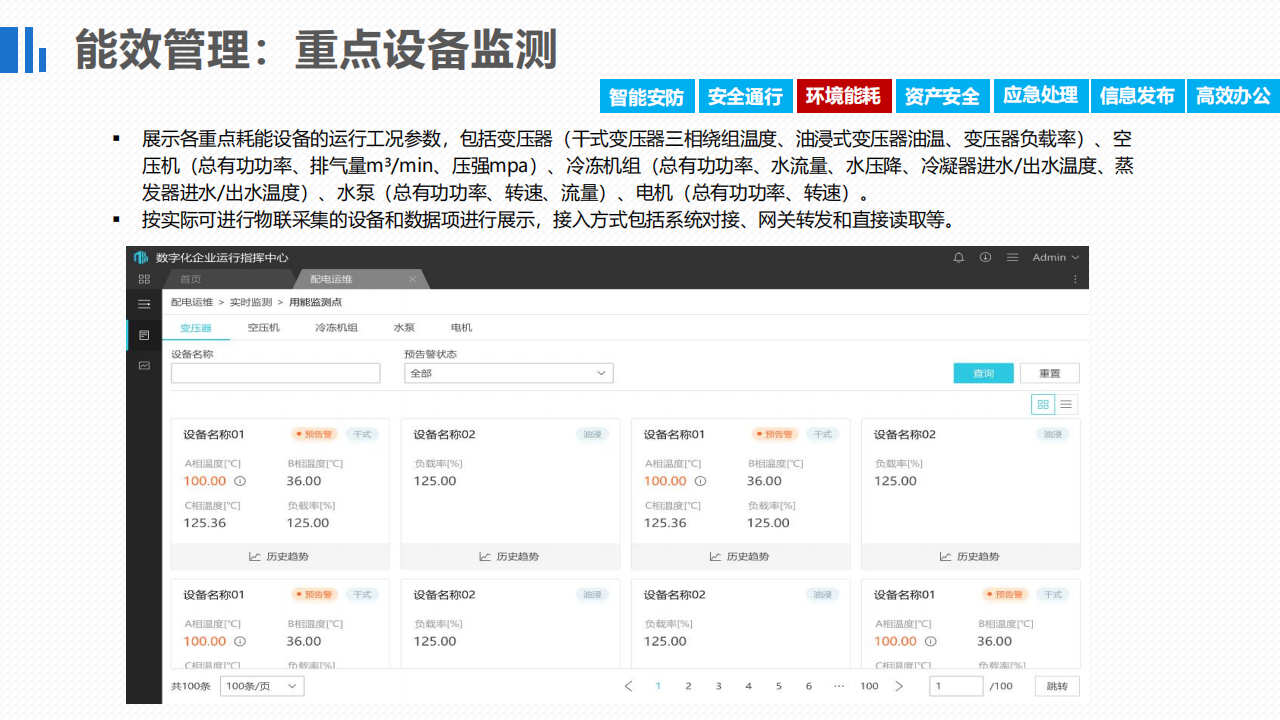This screenshot has height=720, width=1280.
Task: Switch to card grid view
Action: [1043, 404]
